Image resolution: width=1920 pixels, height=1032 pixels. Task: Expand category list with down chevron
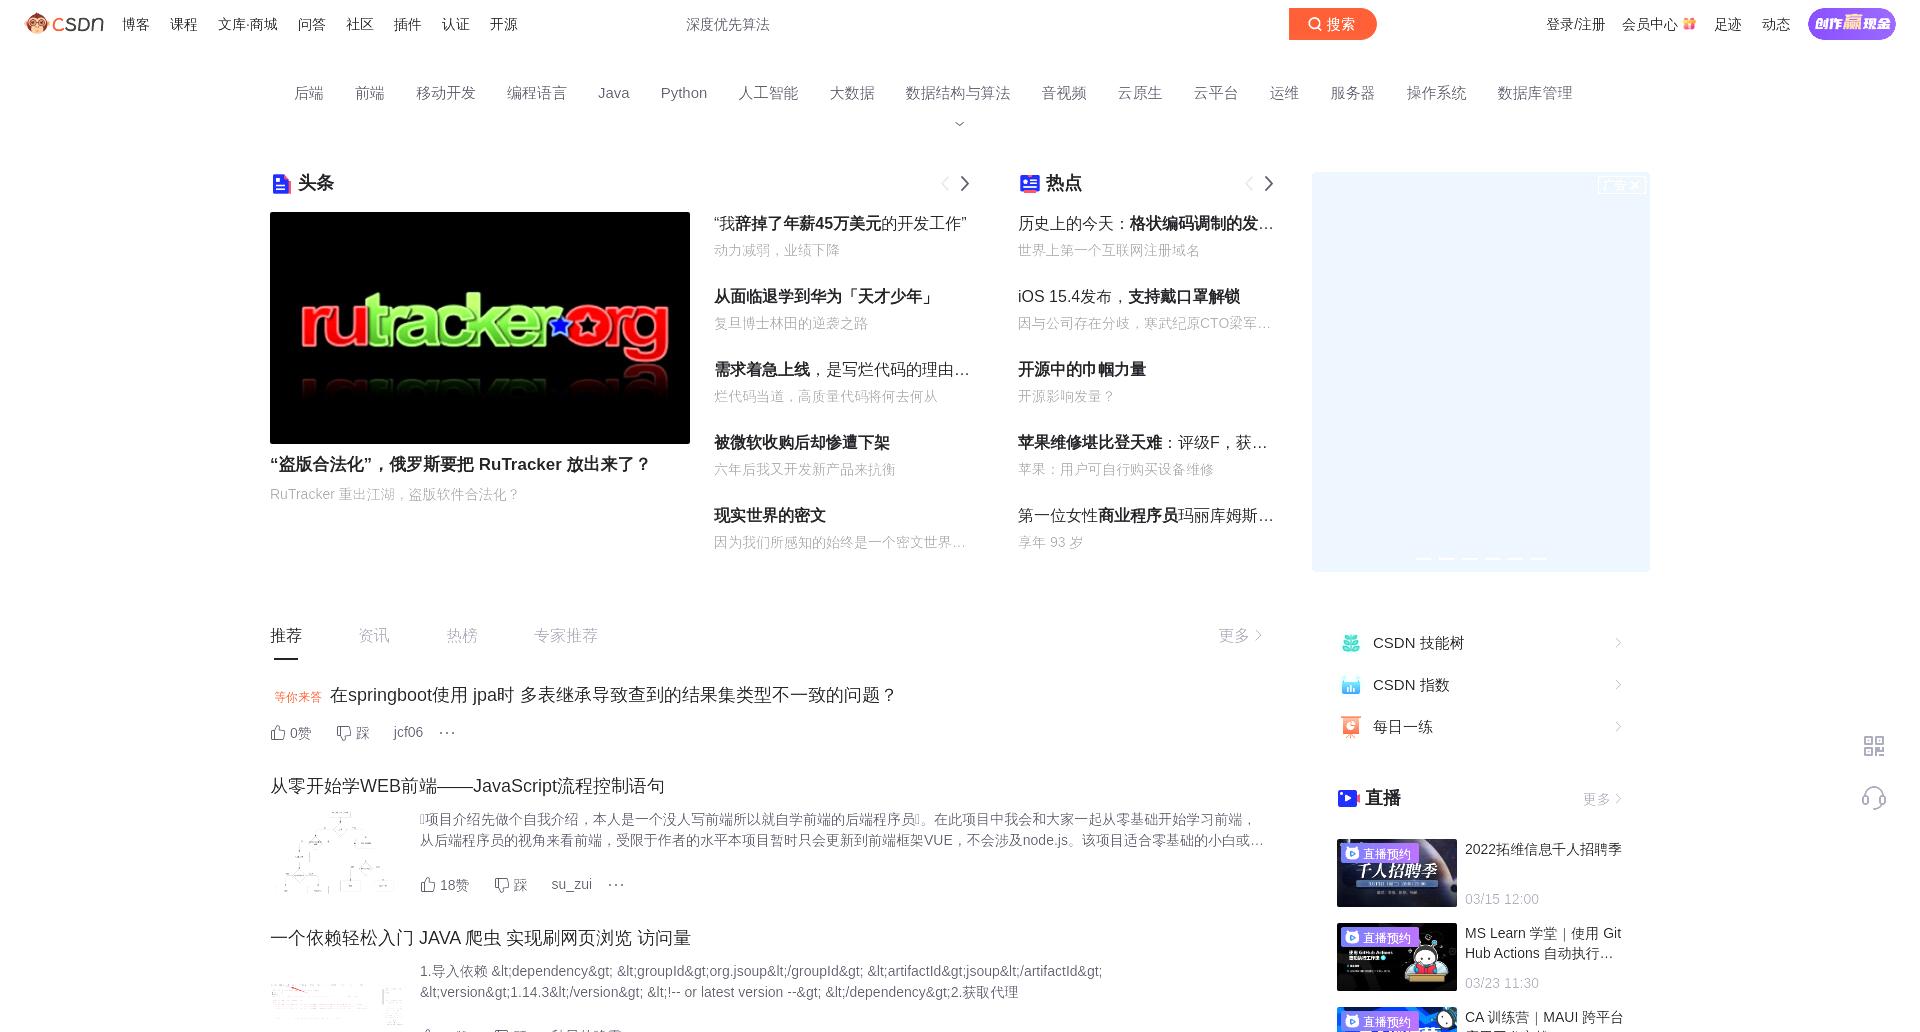[960, 124]
